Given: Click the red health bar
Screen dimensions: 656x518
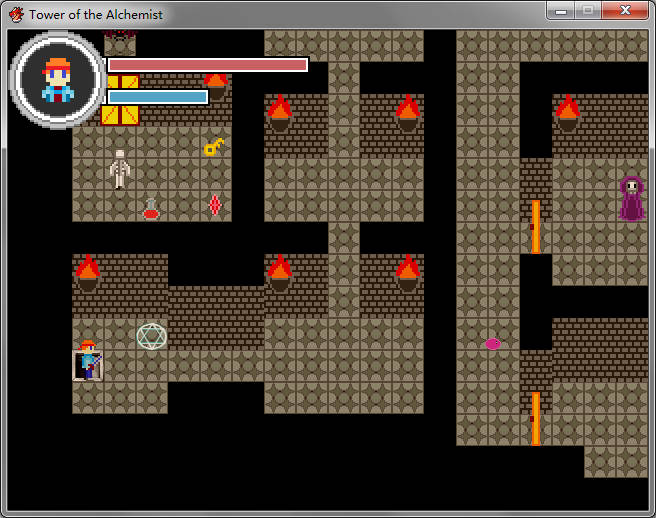Looking at the screenshot, I should tap(208, 65).
